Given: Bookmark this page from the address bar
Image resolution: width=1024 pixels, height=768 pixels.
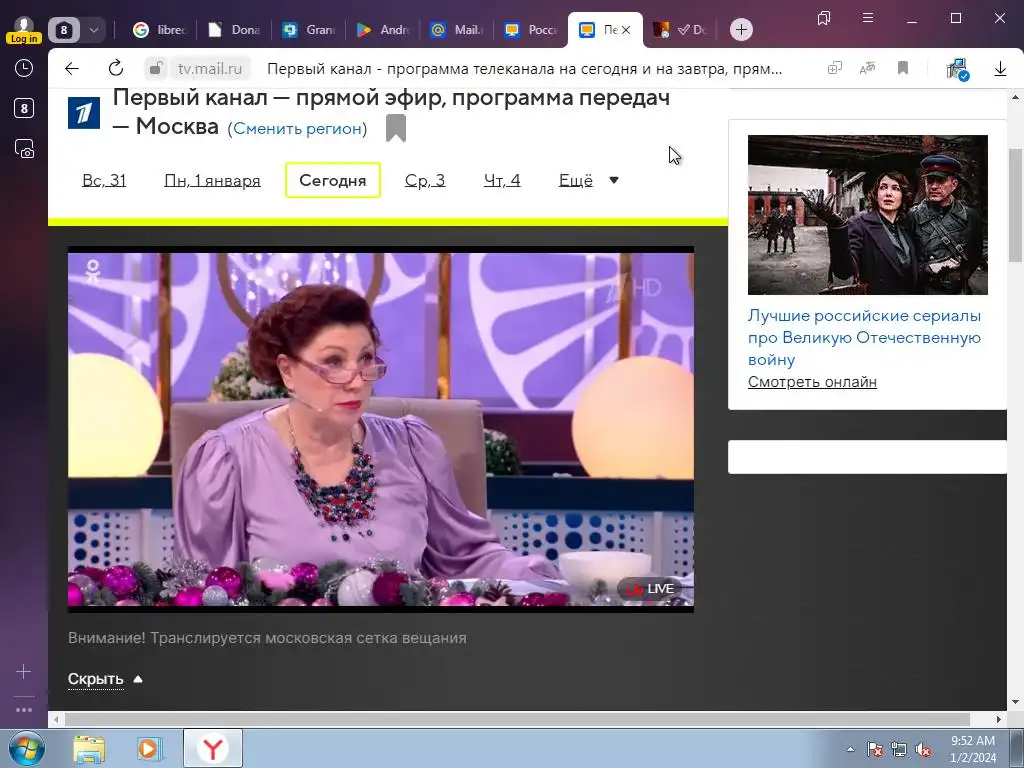Looking at the screenshot, I should 903,68.
